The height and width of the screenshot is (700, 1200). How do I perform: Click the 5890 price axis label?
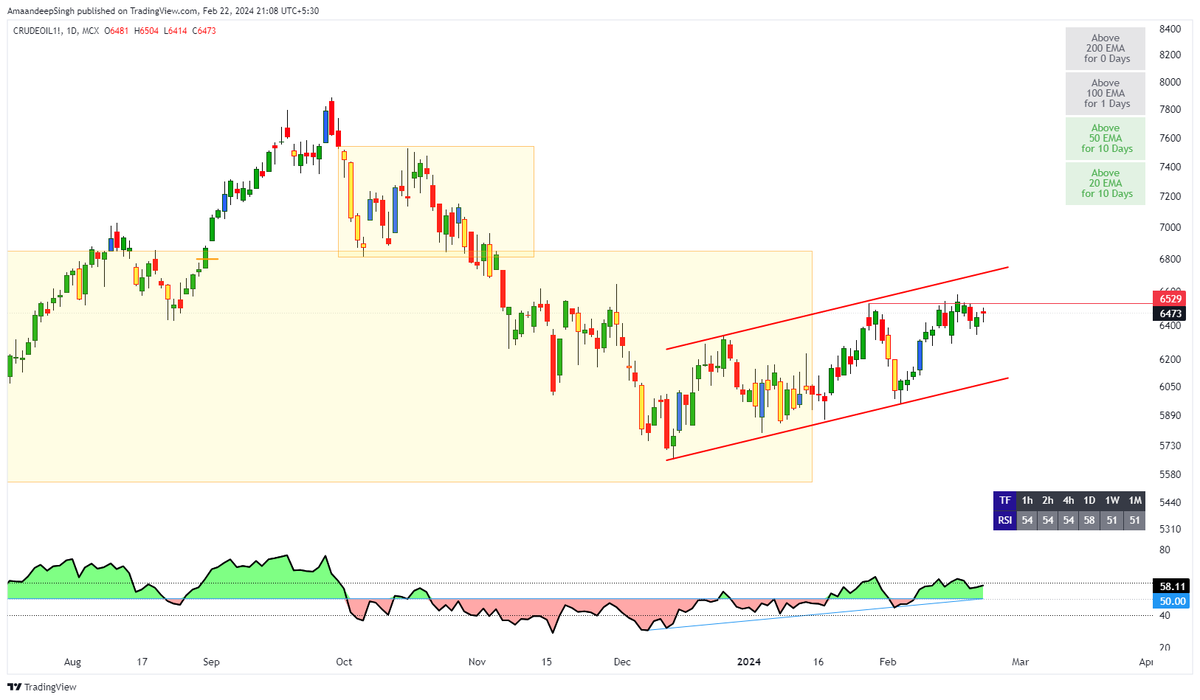(x=1171, y=415)
